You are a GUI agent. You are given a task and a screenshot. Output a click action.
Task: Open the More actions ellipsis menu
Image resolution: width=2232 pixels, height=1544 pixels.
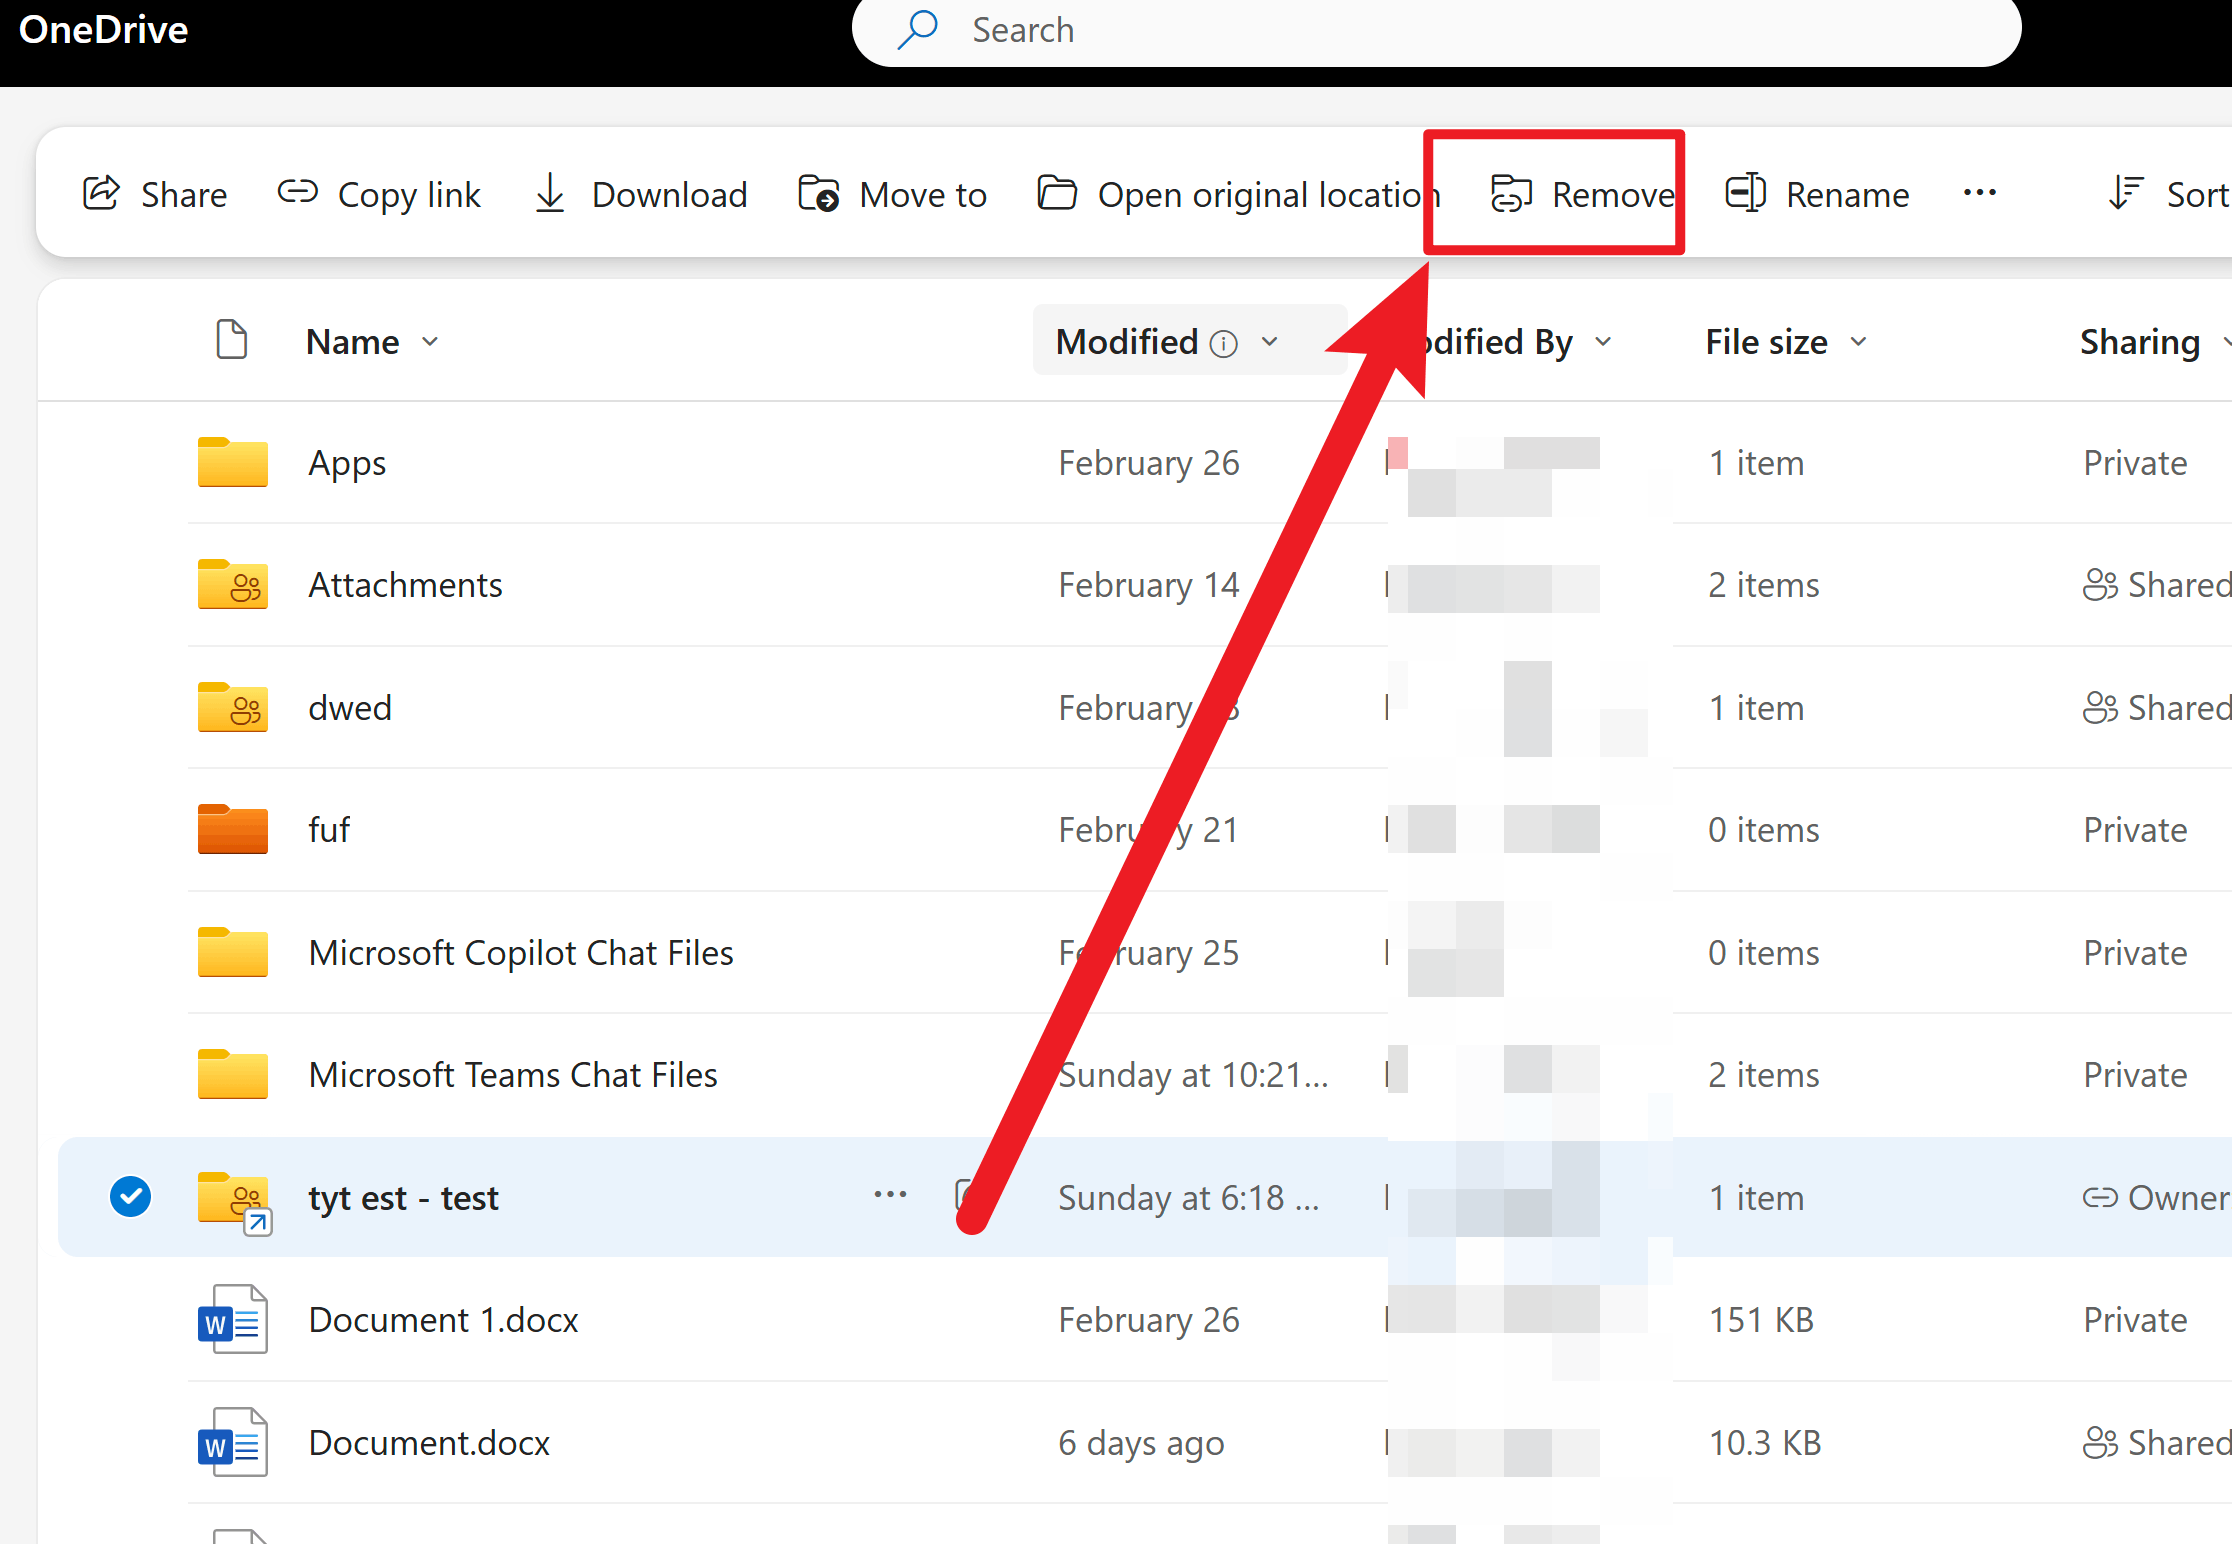(1979, 193)
